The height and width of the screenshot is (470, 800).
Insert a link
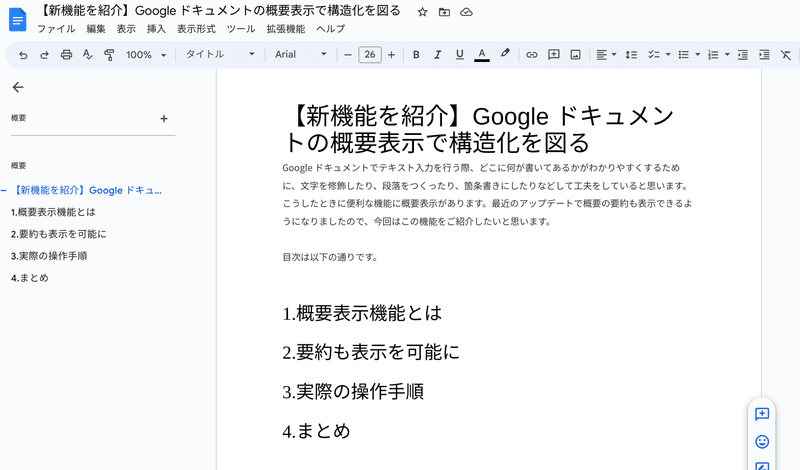pyautogui.click(x=532, y=55)
